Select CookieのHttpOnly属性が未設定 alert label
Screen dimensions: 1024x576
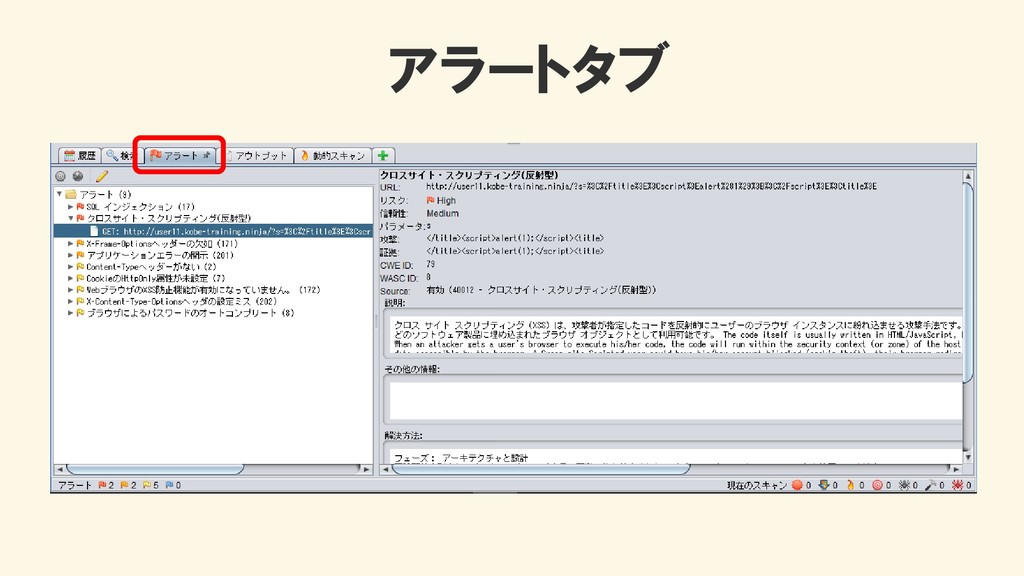pos(155,278)
